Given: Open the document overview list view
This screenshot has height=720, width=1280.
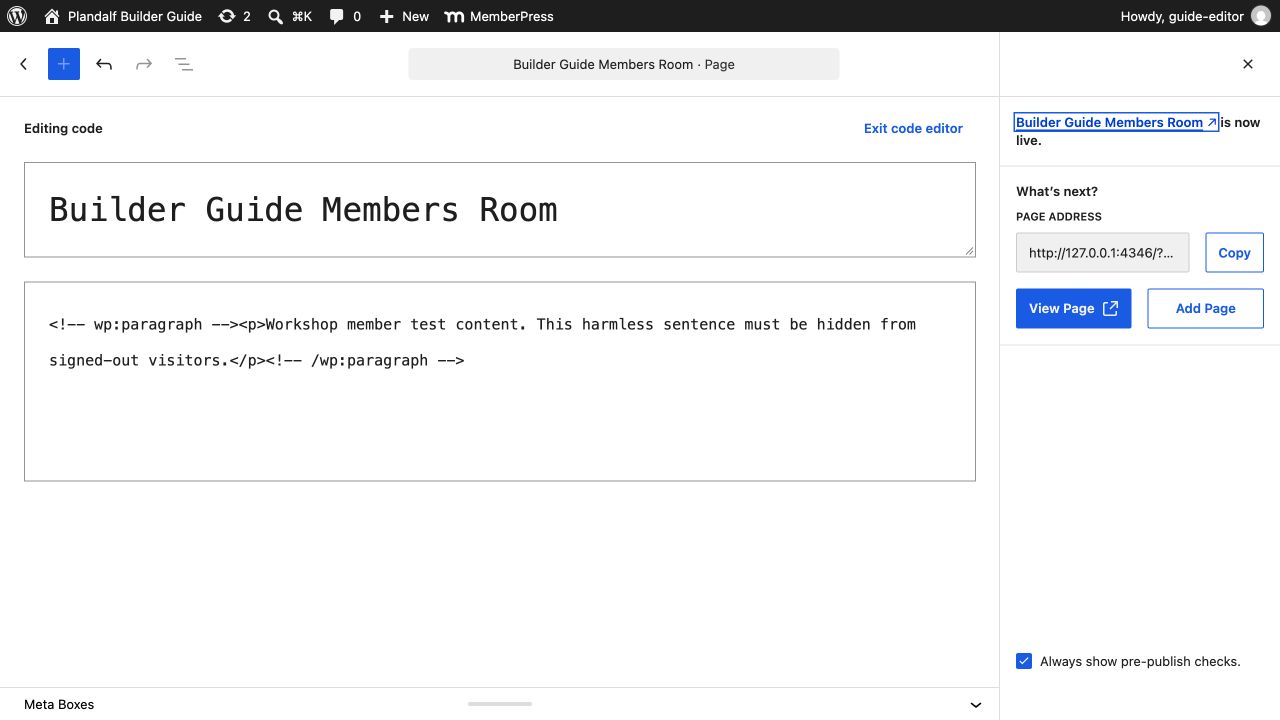Looking at the screenshot, I should (x=184, y=64).
